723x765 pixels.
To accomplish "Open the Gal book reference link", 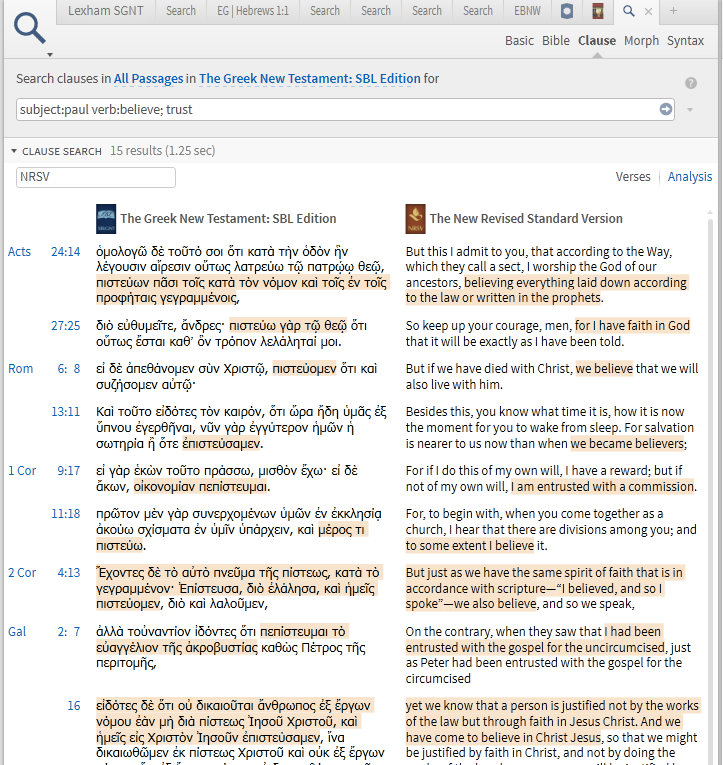I will 17,632.
